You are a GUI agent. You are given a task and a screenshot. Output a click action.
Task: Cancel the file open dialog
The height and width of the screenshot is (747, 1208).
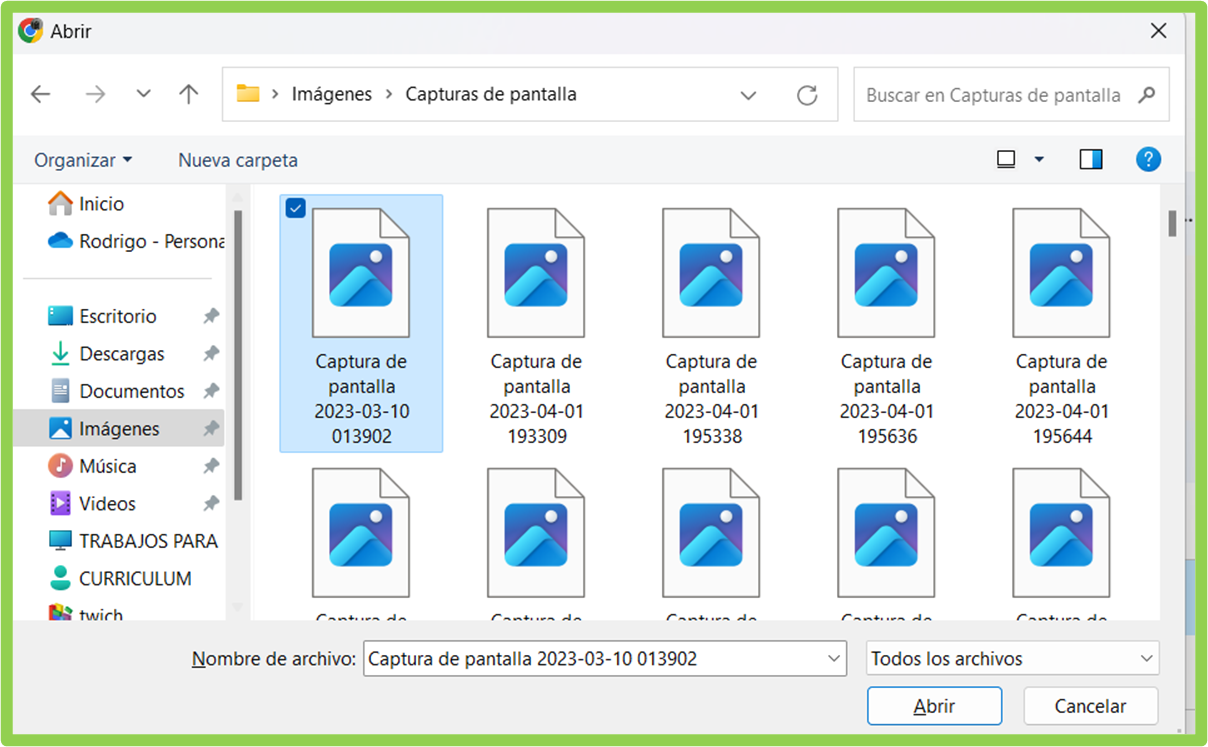coord(1090,705)
